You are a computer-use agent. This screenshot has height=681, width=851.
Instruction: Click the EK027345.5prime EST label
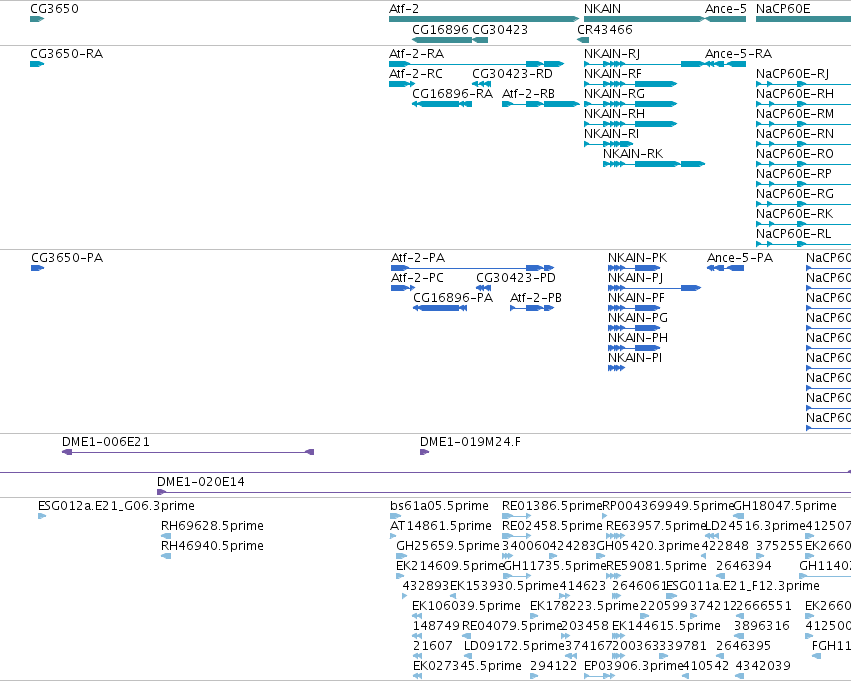[467, 665]
